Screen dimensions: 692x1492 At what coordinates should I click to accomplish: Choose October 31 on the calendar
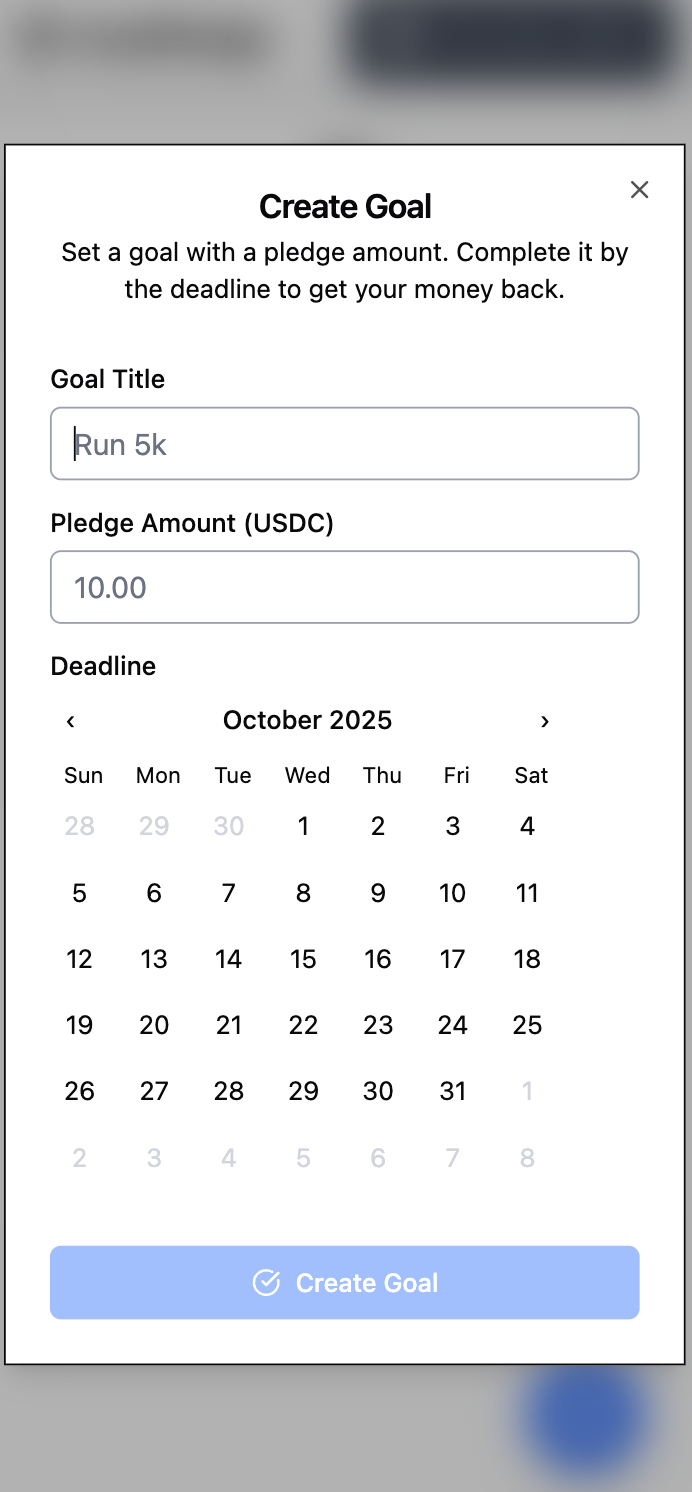(452, 1091)
